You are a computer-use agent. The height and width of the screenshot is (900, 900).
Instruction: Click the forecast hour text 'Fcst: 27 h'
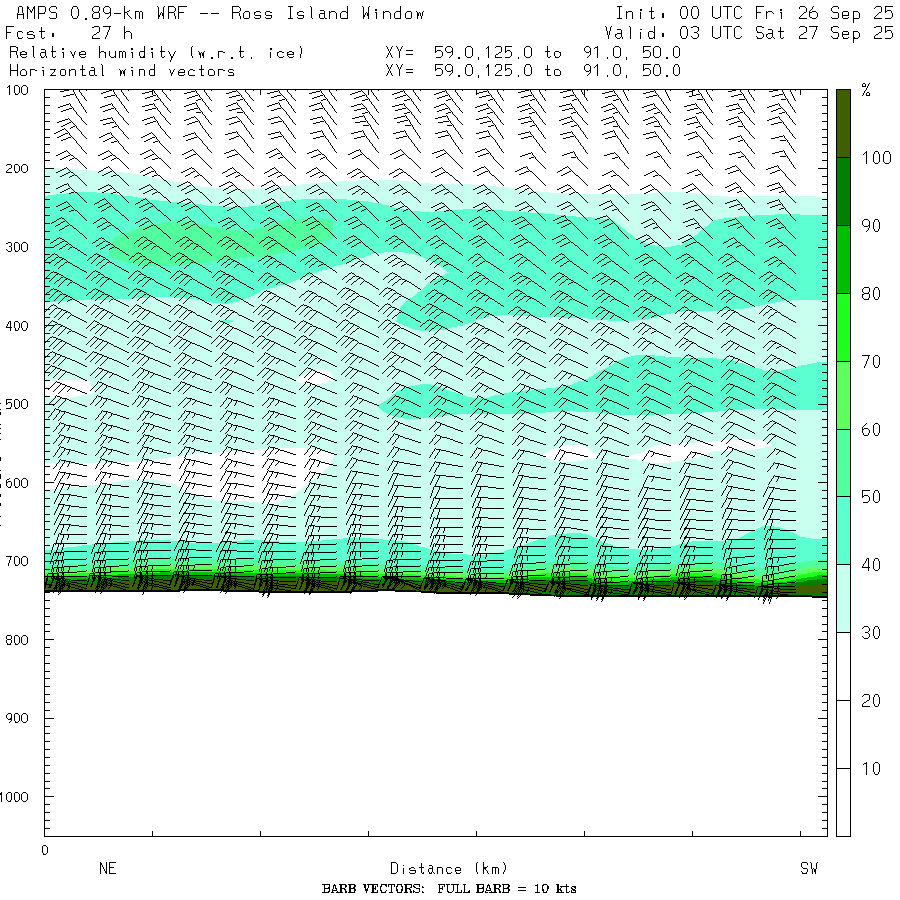[x=69, y=33]
